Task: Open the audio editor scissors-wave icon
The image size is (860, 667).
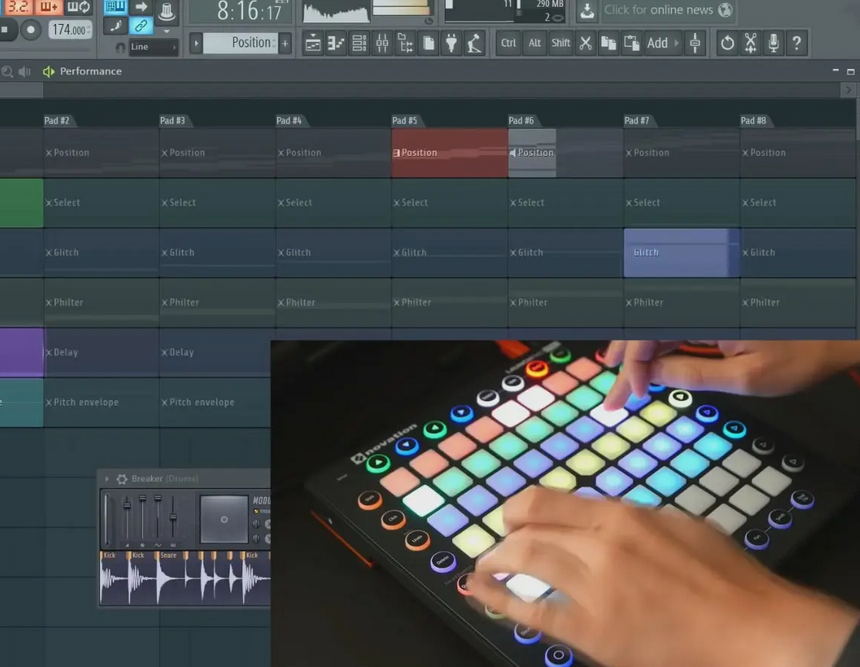Action: pyautogui.click(x=750, y=43)
